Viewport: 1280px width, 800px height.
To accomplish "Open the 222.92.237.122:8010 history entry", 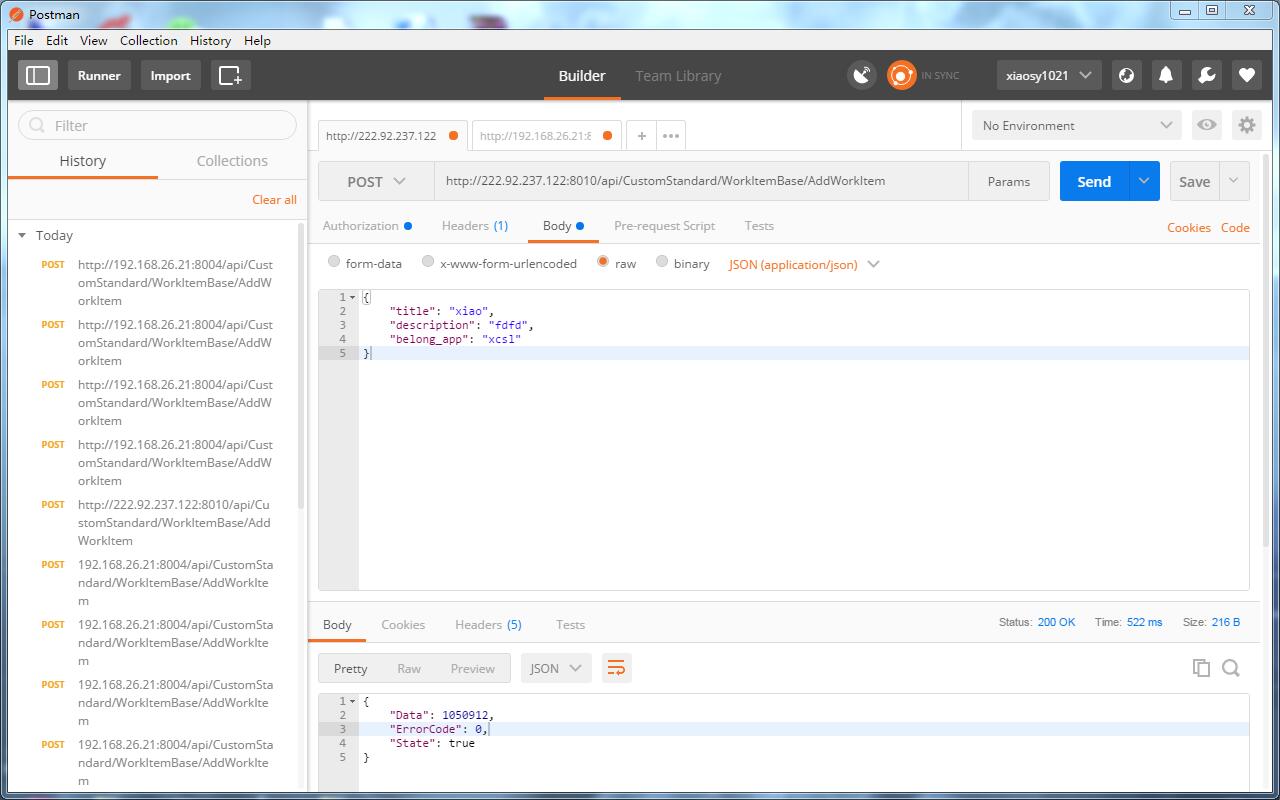I will tap(174, 522).
